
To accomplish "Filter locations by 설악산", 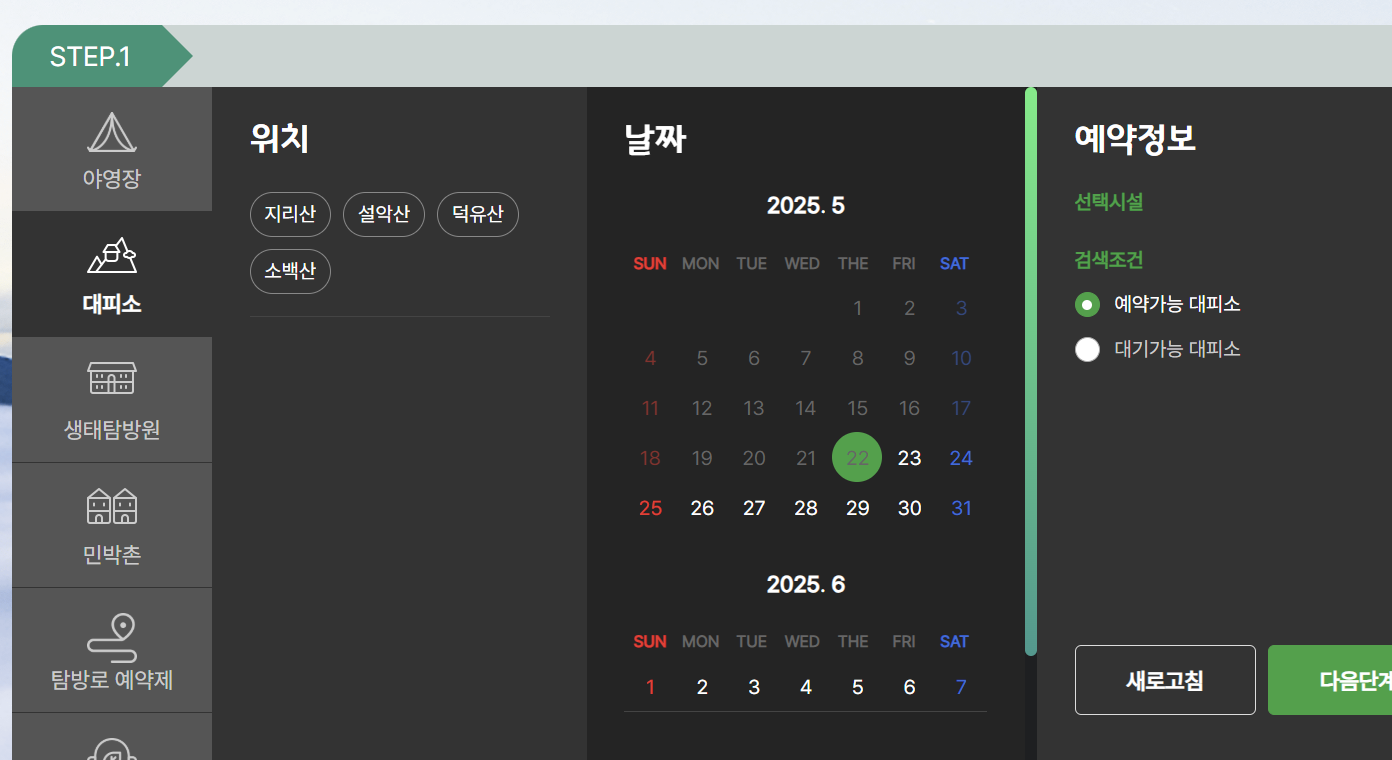I will tap(384, 214).
